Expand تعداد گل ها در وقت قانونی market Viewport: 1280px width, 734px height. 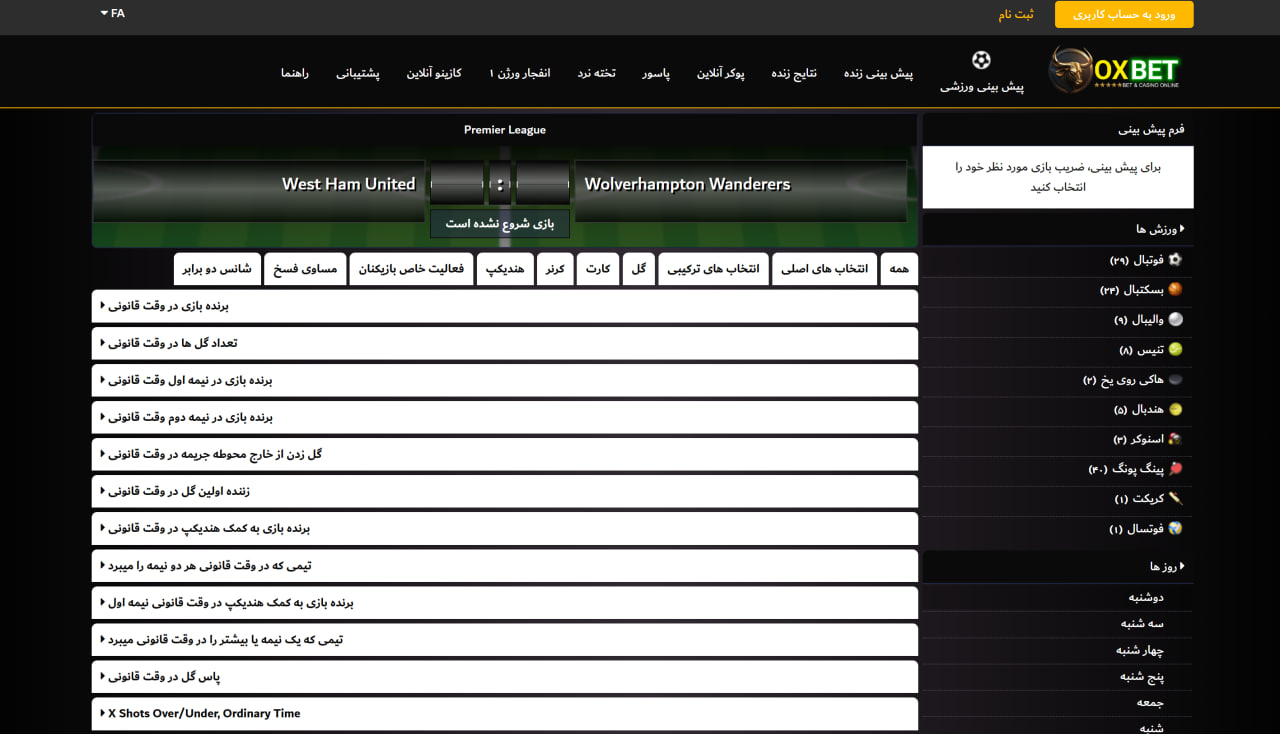[505, 342]
